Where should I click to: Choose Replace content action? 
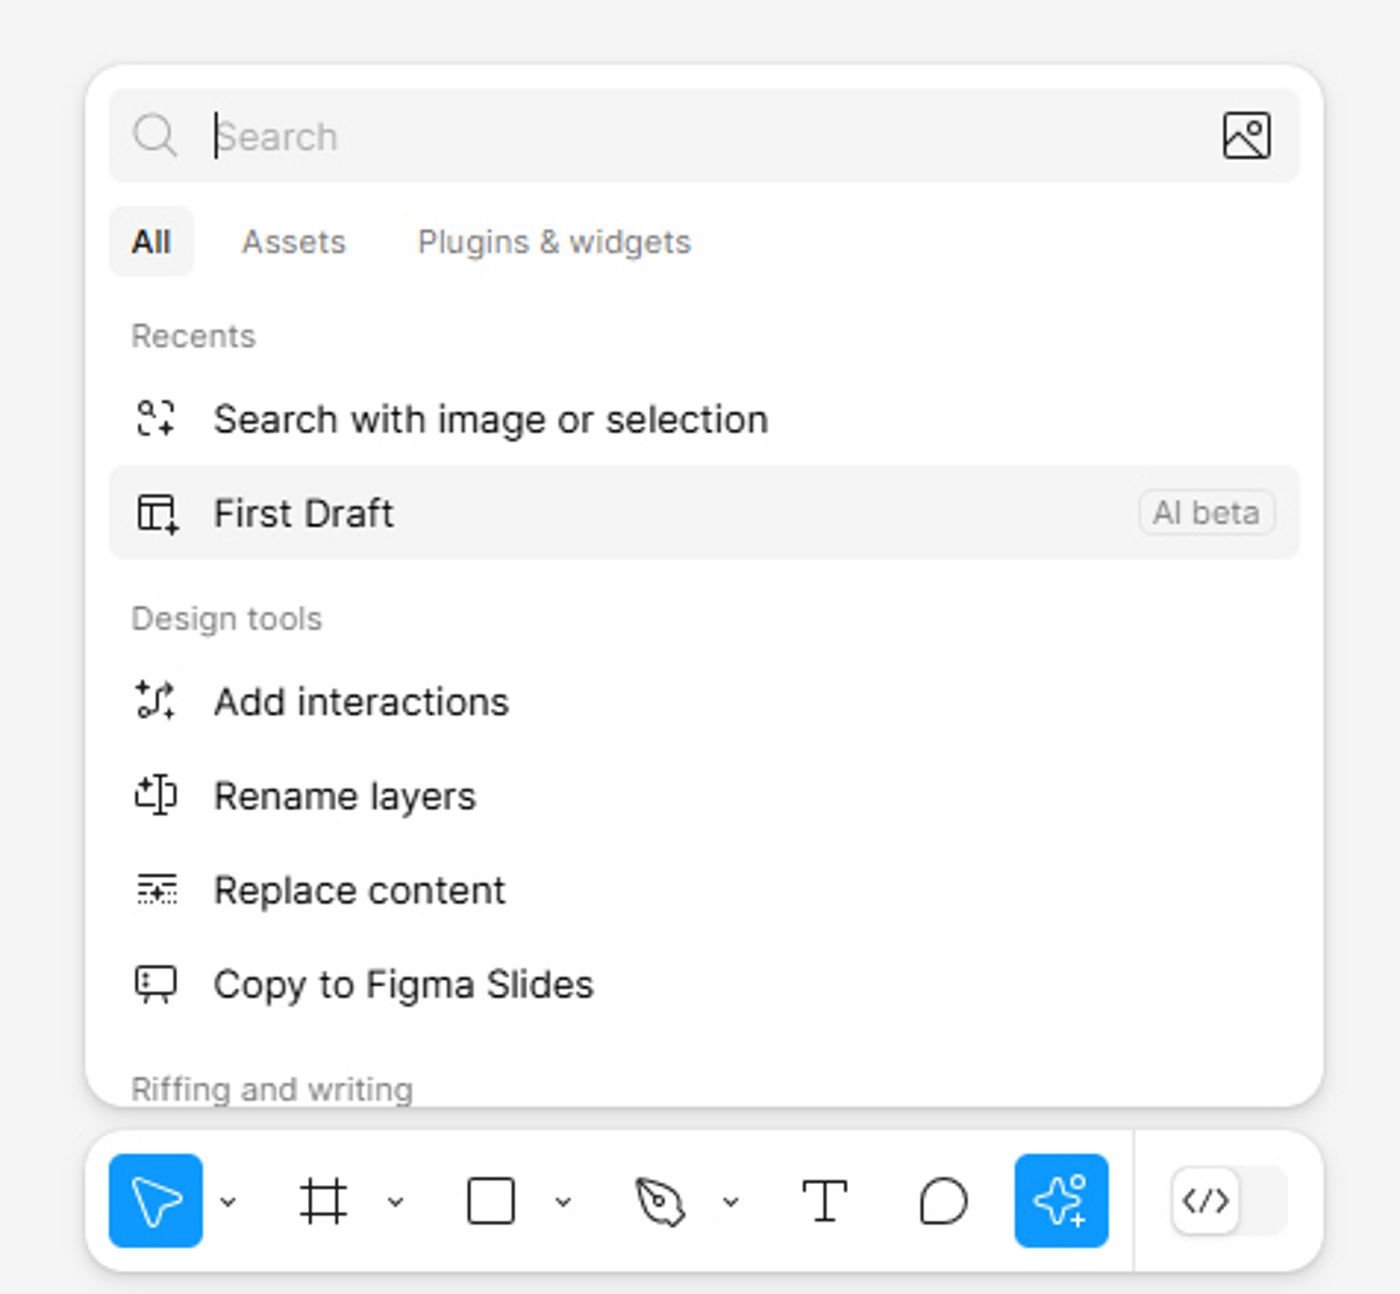(704, 890)
